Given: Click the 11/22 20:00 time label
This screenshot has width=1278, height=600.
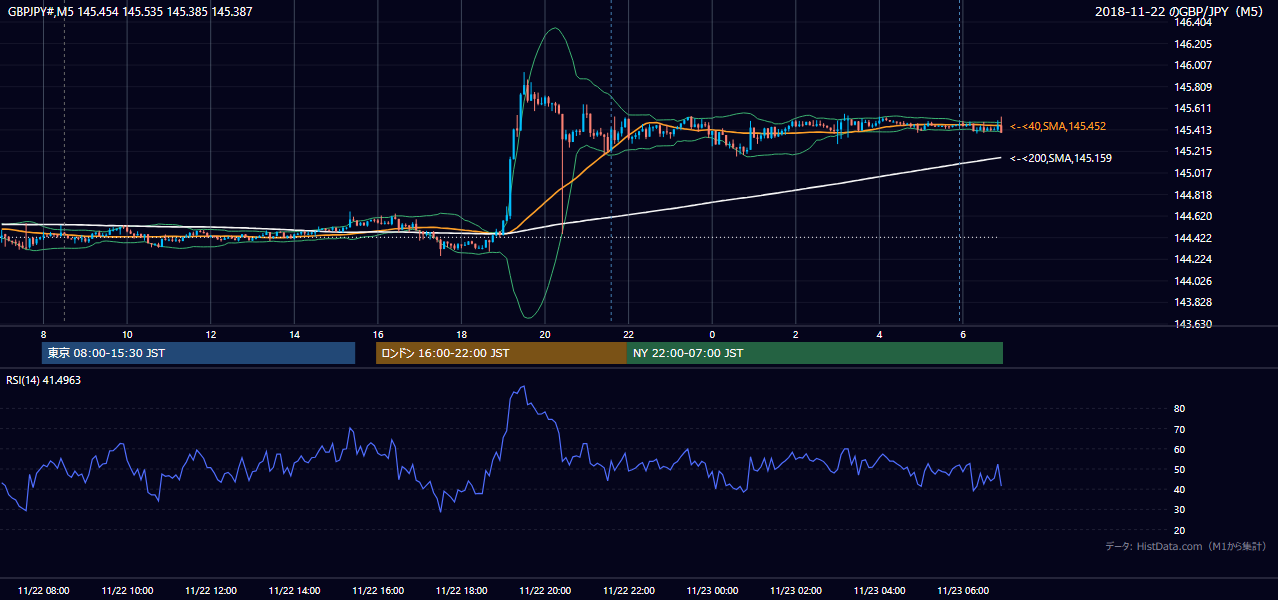Looking at the screenshot, I should tap(545, 591).
